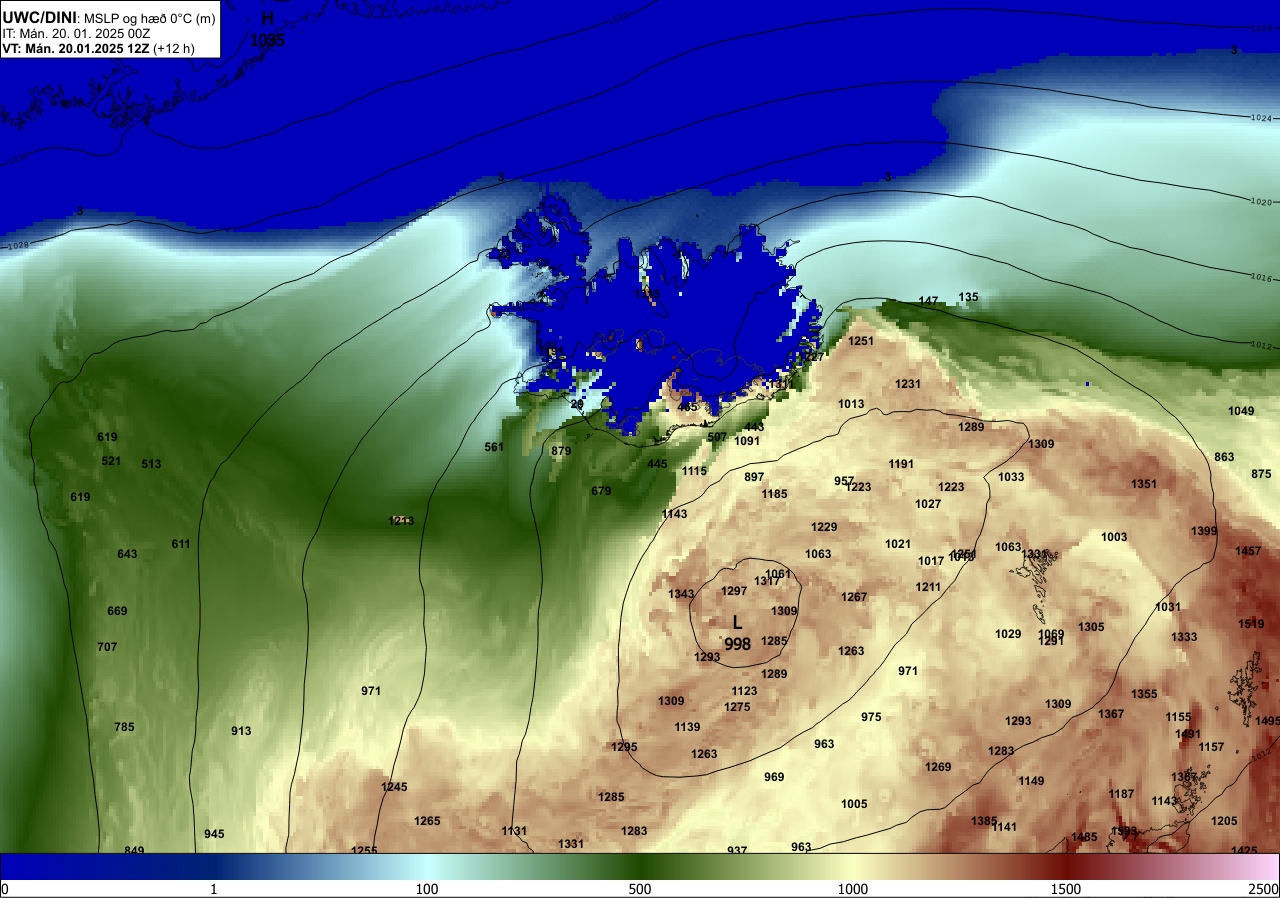Click the height value 679
Viewport: 1280px width, 898px height.
(601, 491)
